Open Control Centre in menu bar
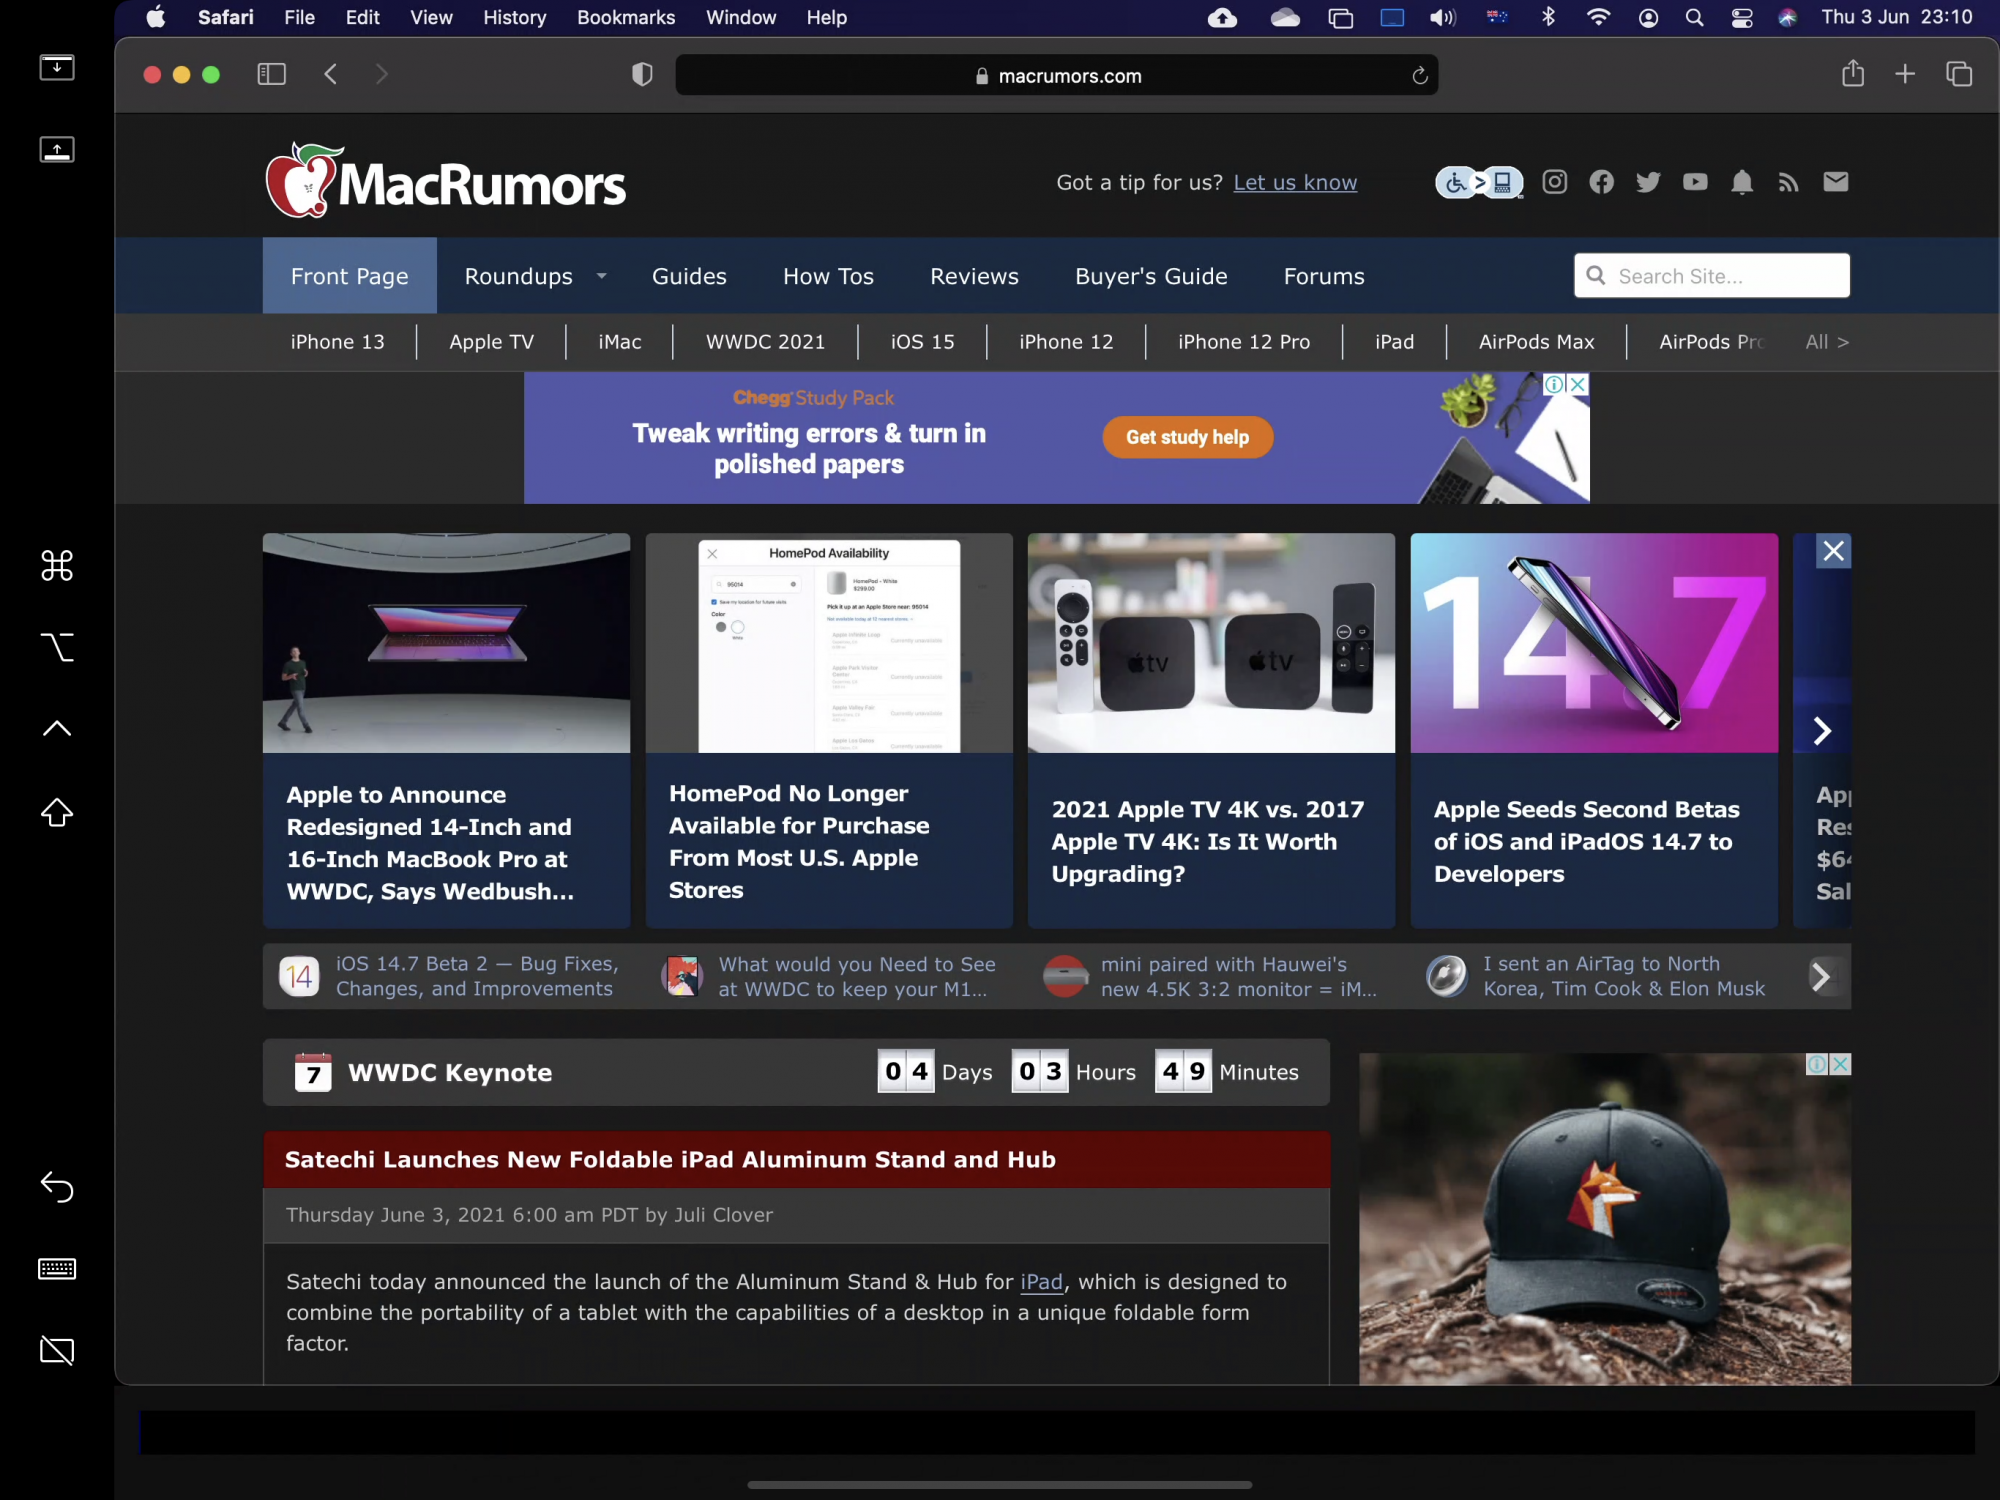Viewport: 2000px width, 1500px height. point(1742,17)
